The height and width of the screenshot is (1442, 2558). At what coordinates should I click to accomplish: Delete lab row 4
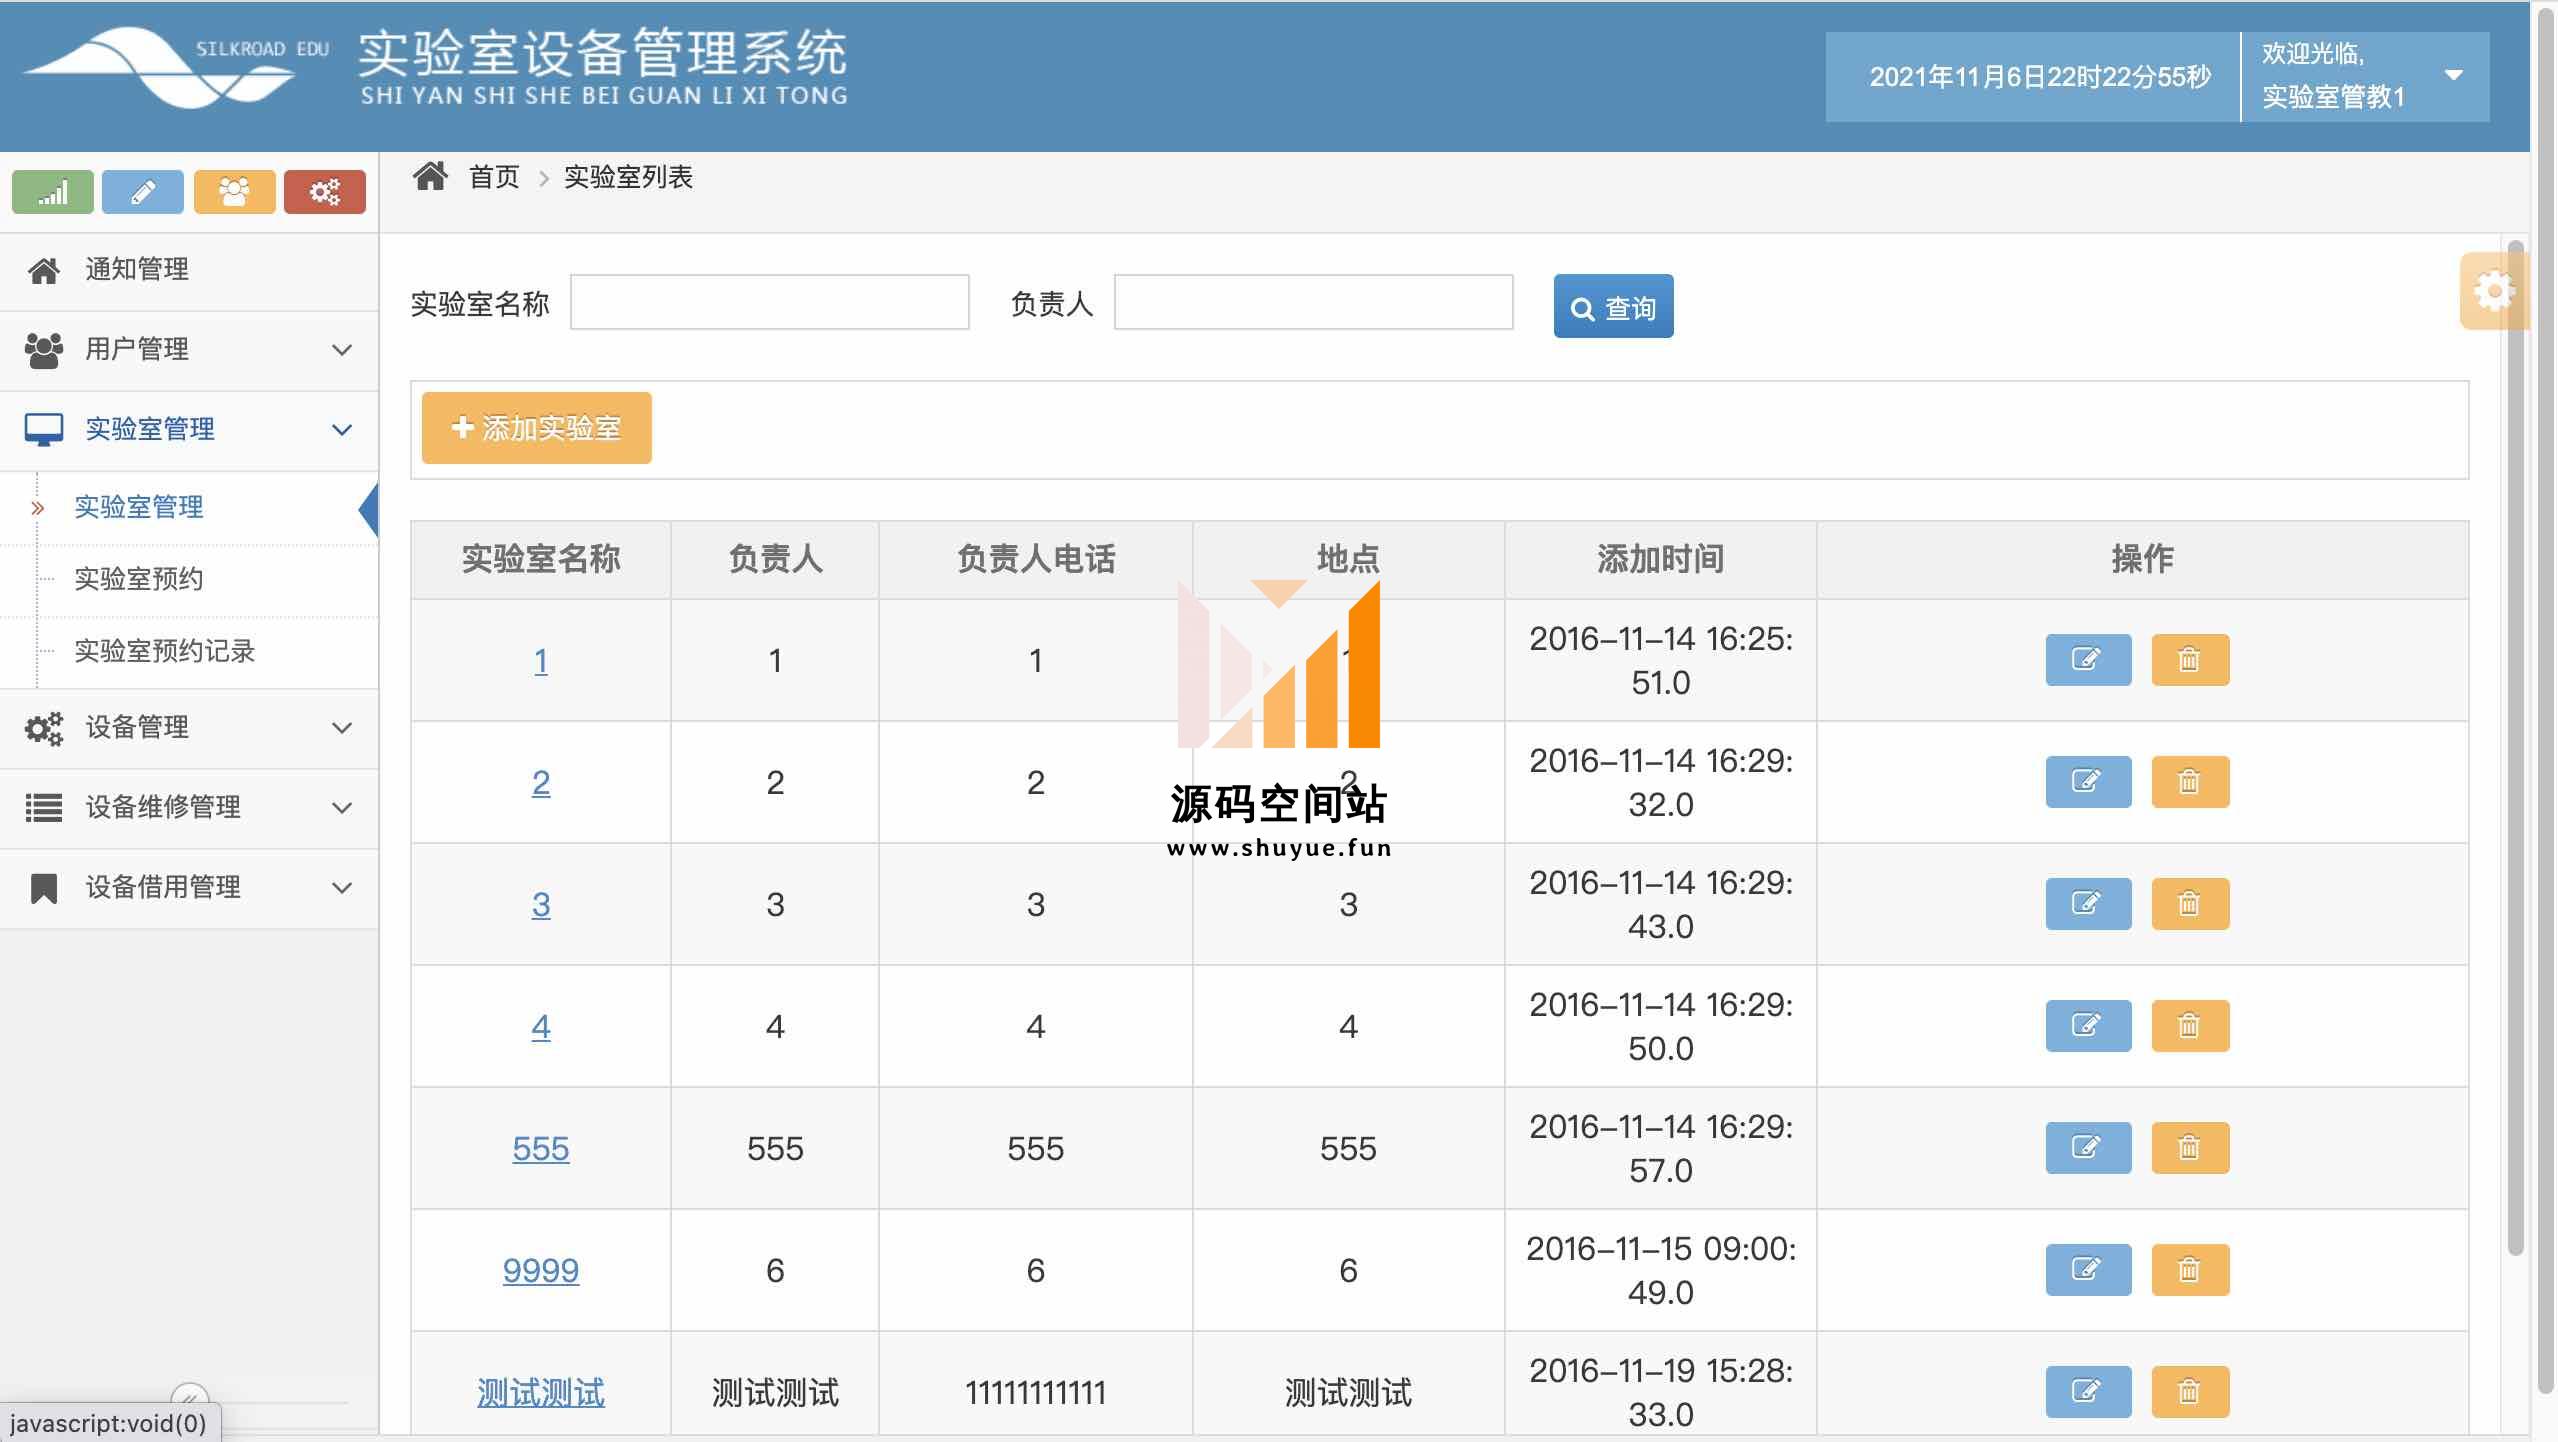tap(2190, 1026)
